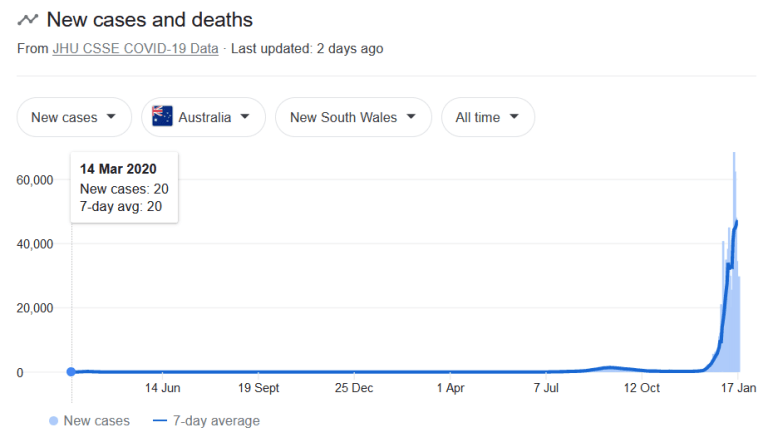Click the 7-day average line peak
Screen dimensions: 768x442
click(x=737, y=222)
